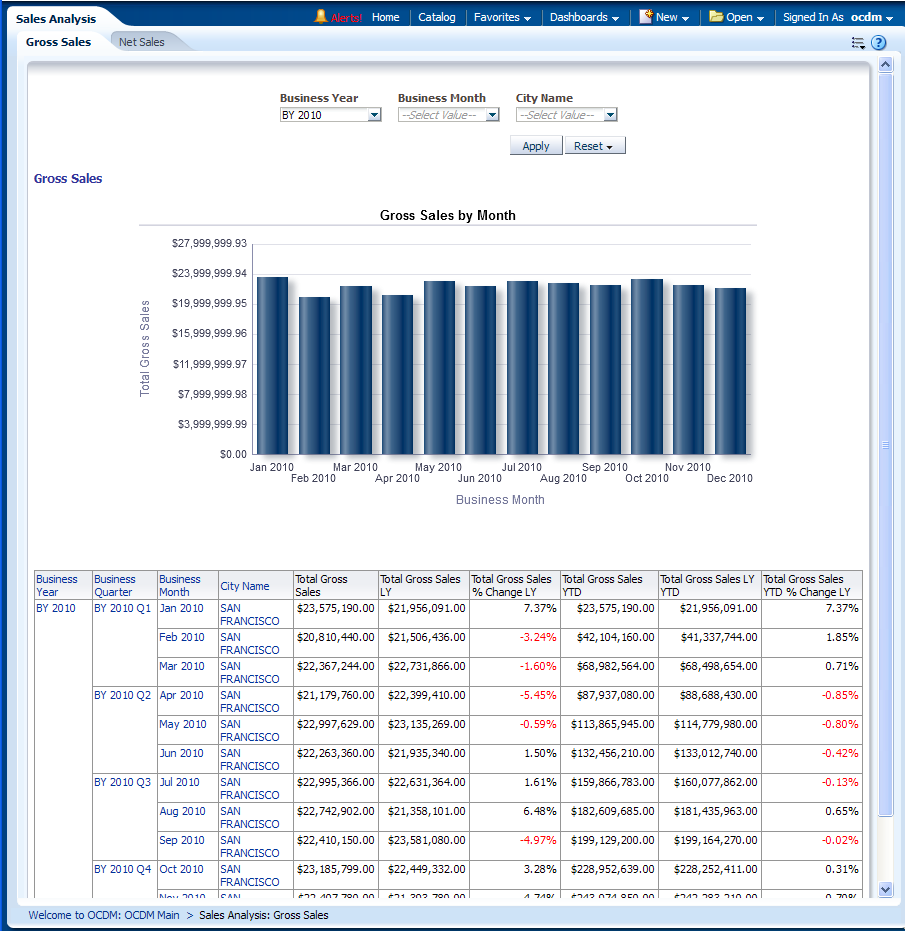The image size is (905, 931).
Task: Open the BY 2010 Q2 quarter link
Action: [x=123, y=695]
